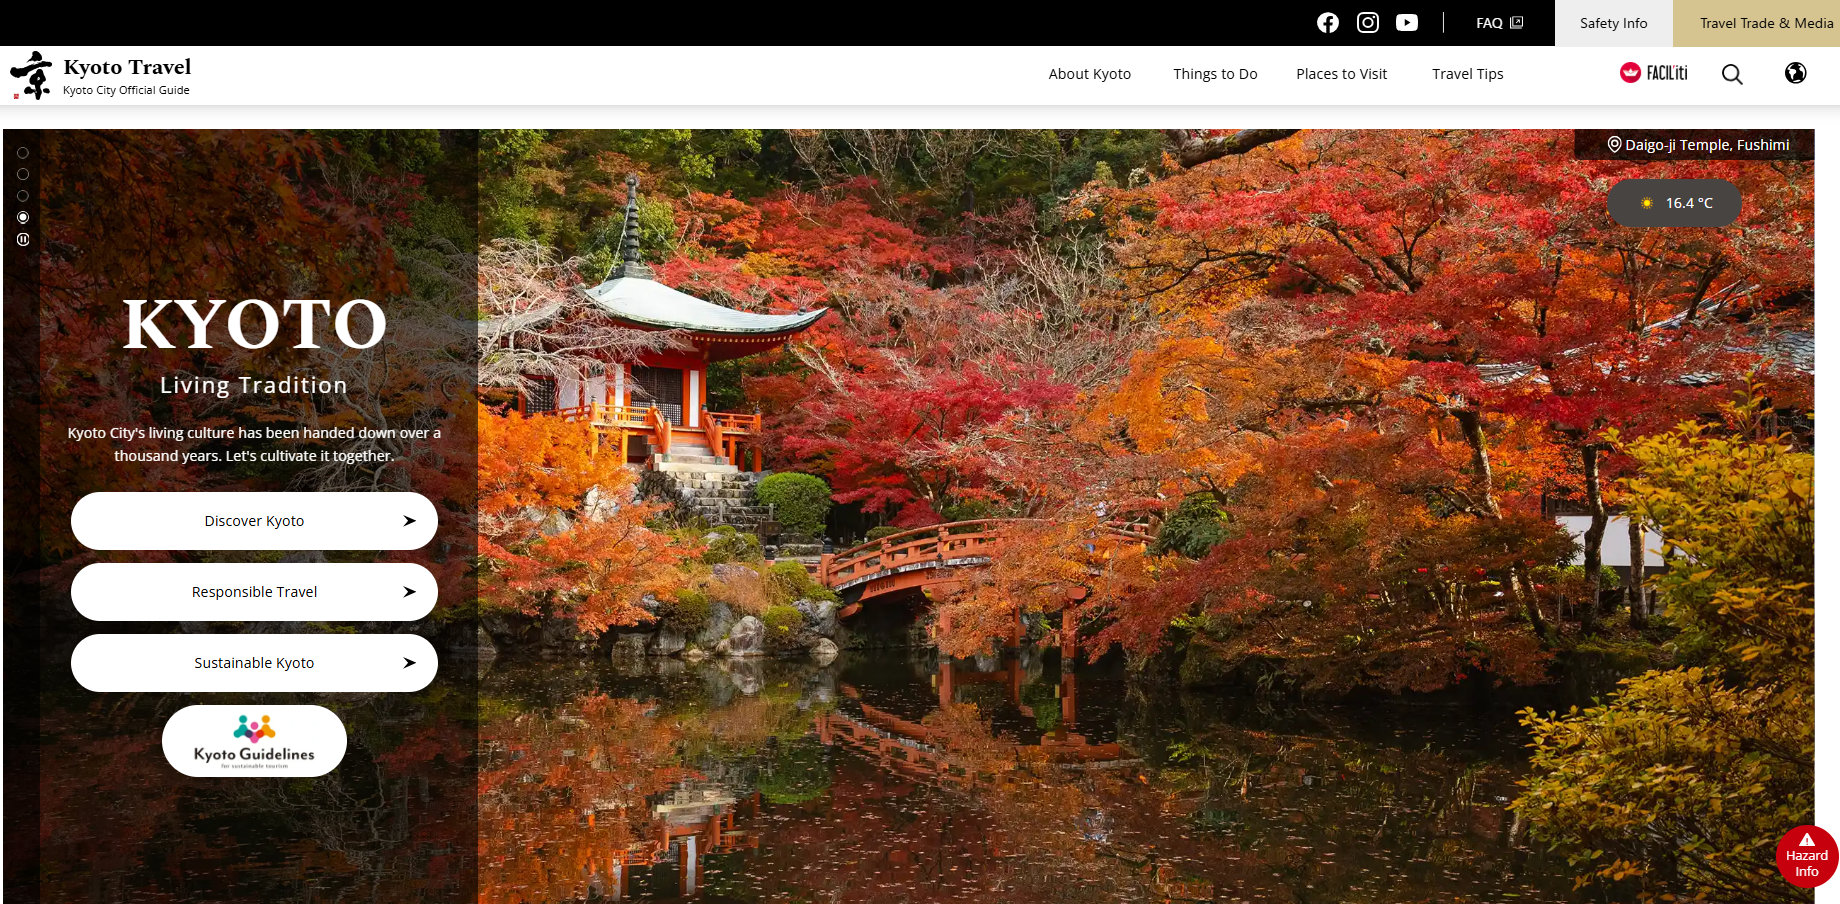Expand the About Kyoto menu
The height and width of the screenshot is (904, 1840).
1089,74
